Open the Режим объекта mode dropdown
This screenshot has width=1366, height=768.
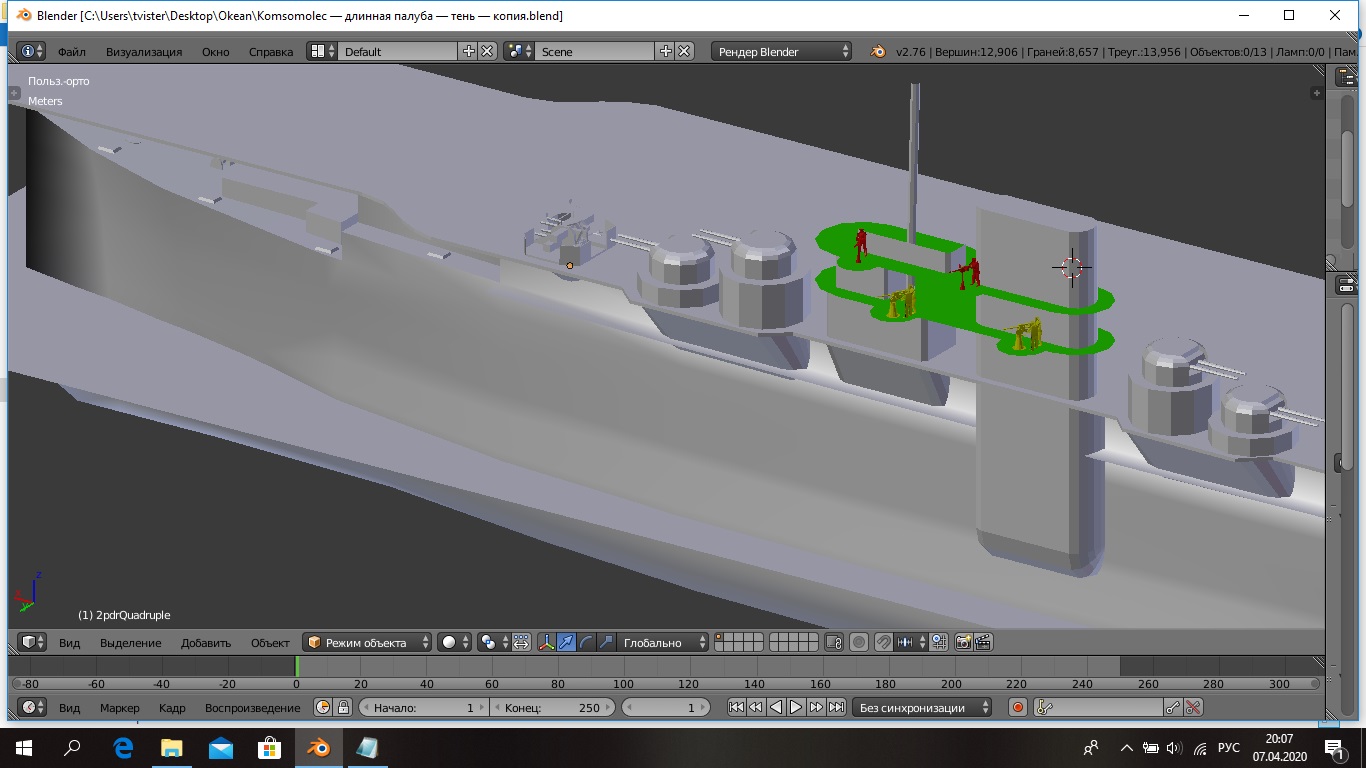(368, 642)
